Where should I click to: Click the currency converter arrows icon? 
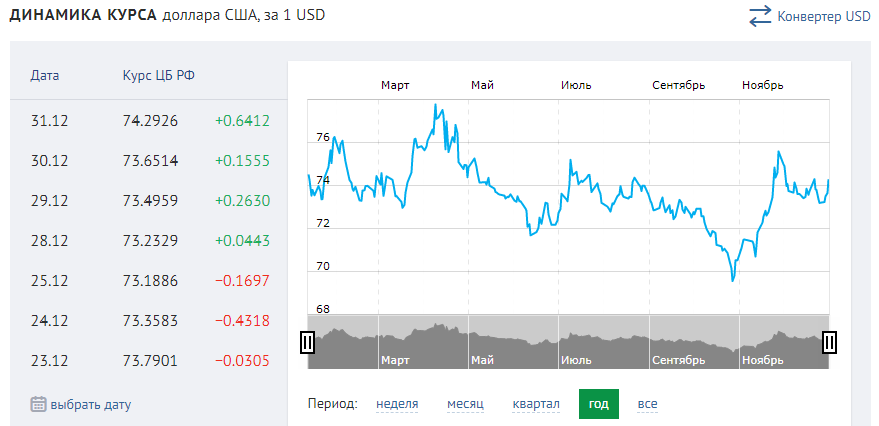760,16
